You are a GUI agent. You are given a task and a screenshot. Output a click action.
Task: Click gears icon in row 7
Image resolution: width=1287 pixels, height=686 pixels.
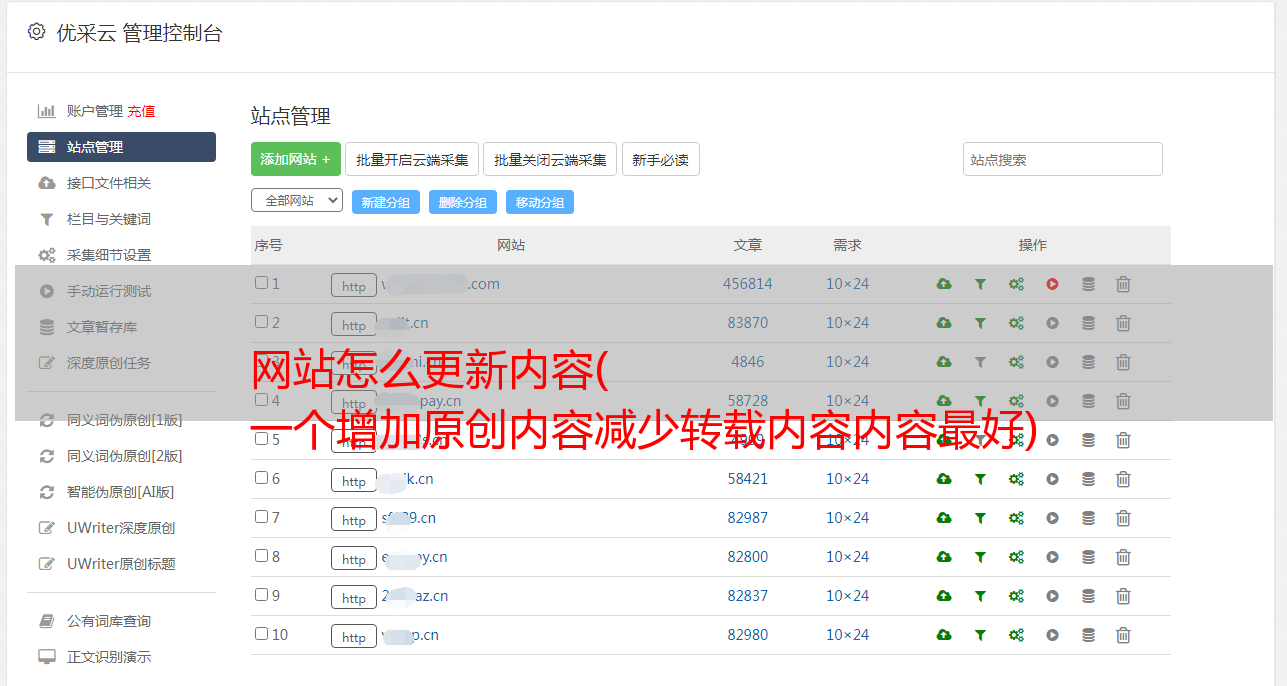tap(1016, 518)
